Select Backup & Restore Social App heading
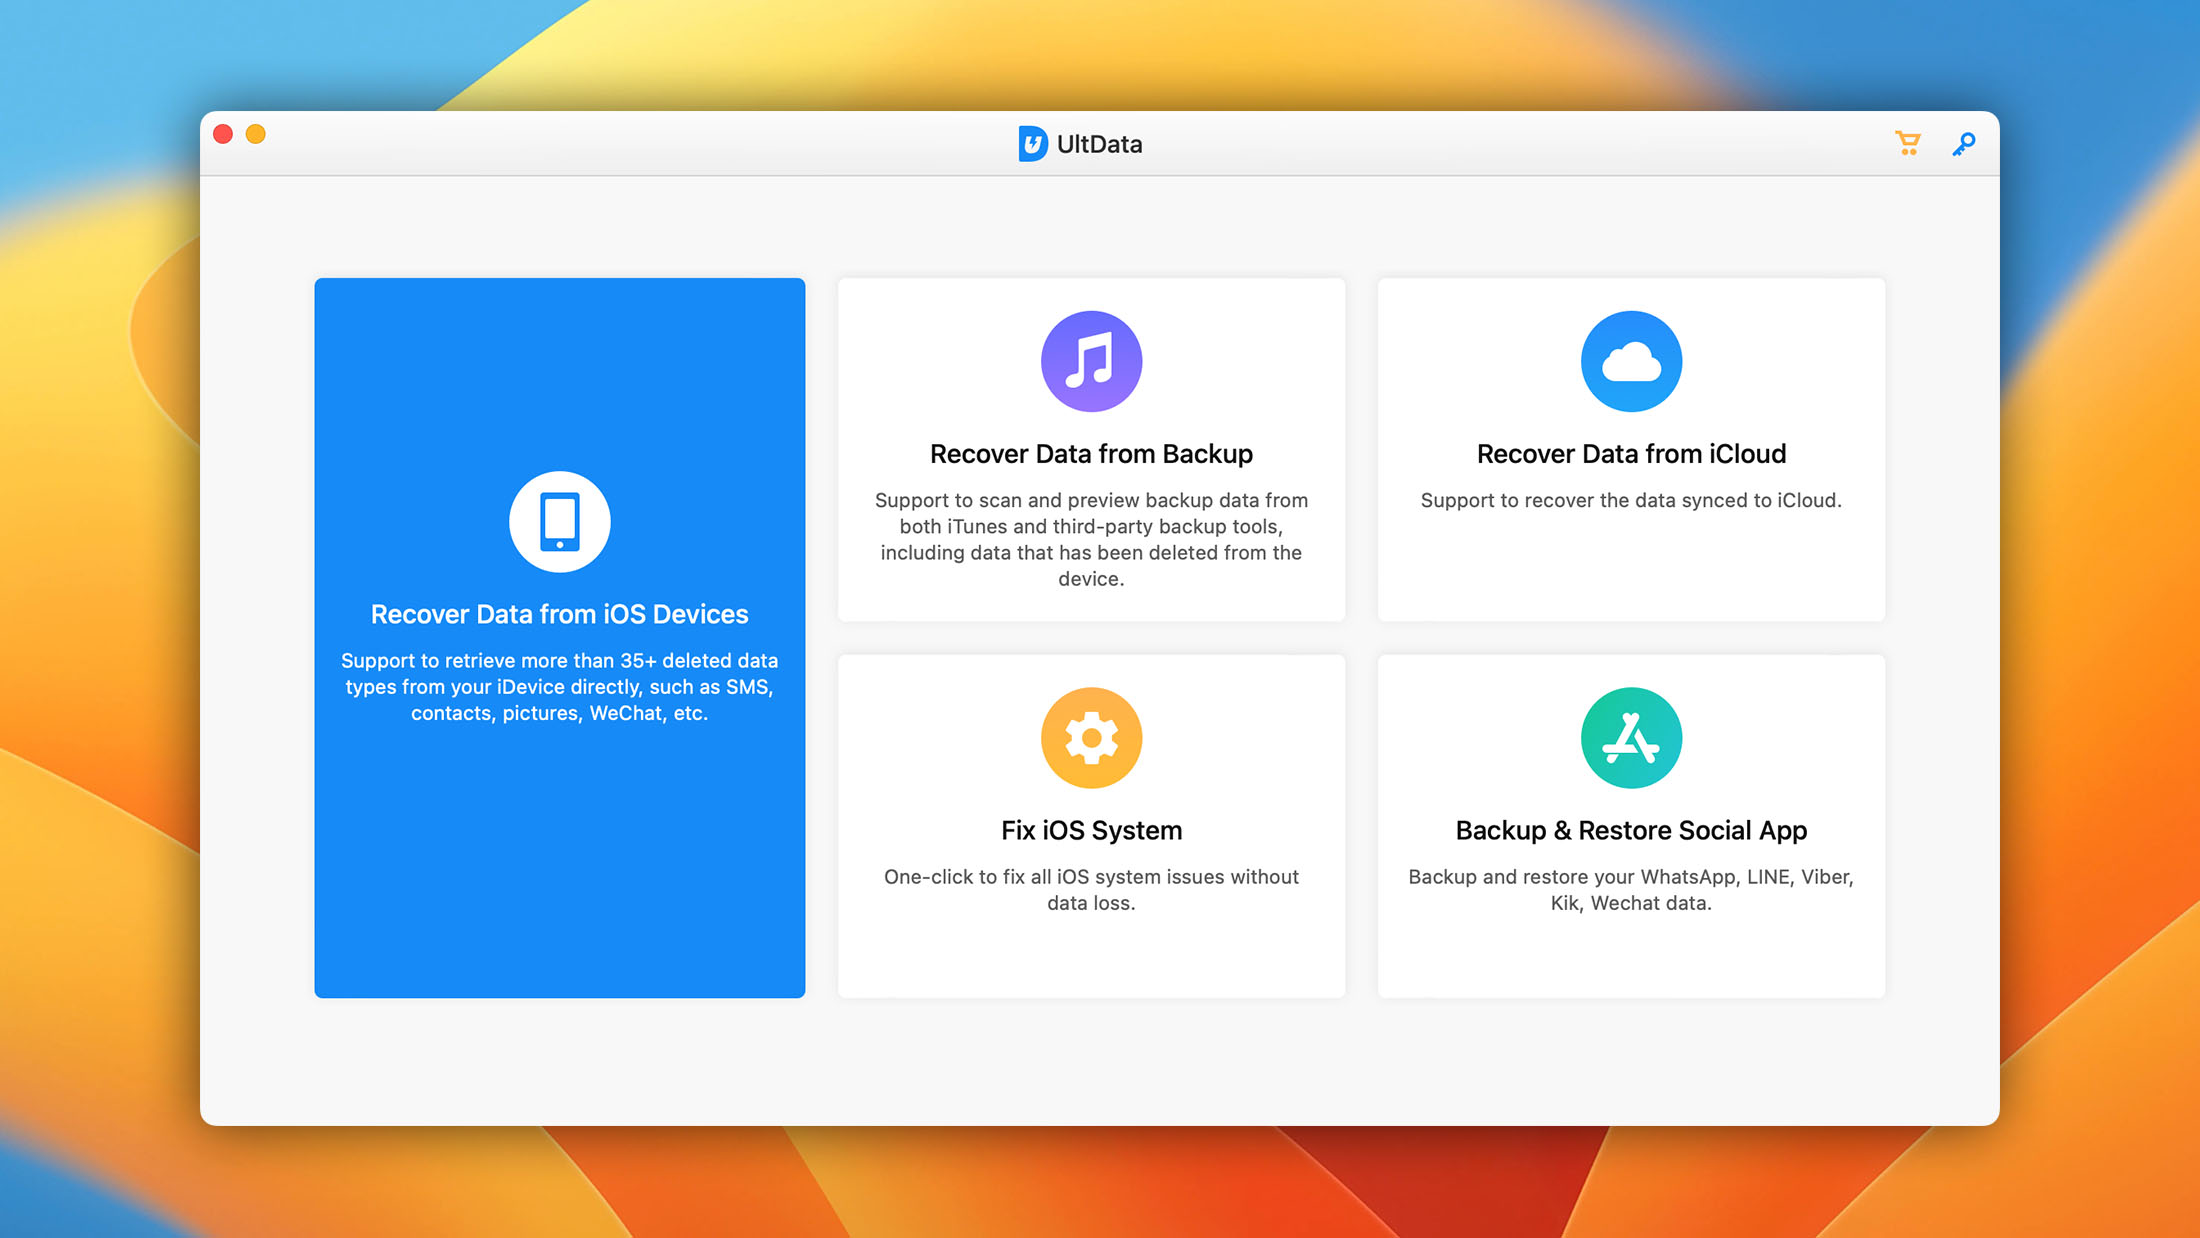This screenshot has height=1238, width=2200. (x=1631, y=830)
